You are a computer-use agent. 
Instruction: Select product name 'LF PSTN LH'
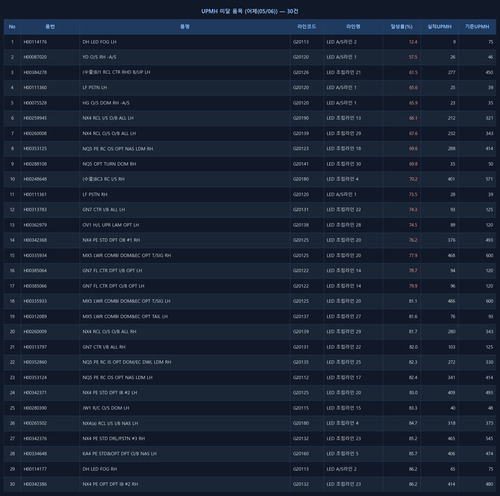click(x=95, y=88)
